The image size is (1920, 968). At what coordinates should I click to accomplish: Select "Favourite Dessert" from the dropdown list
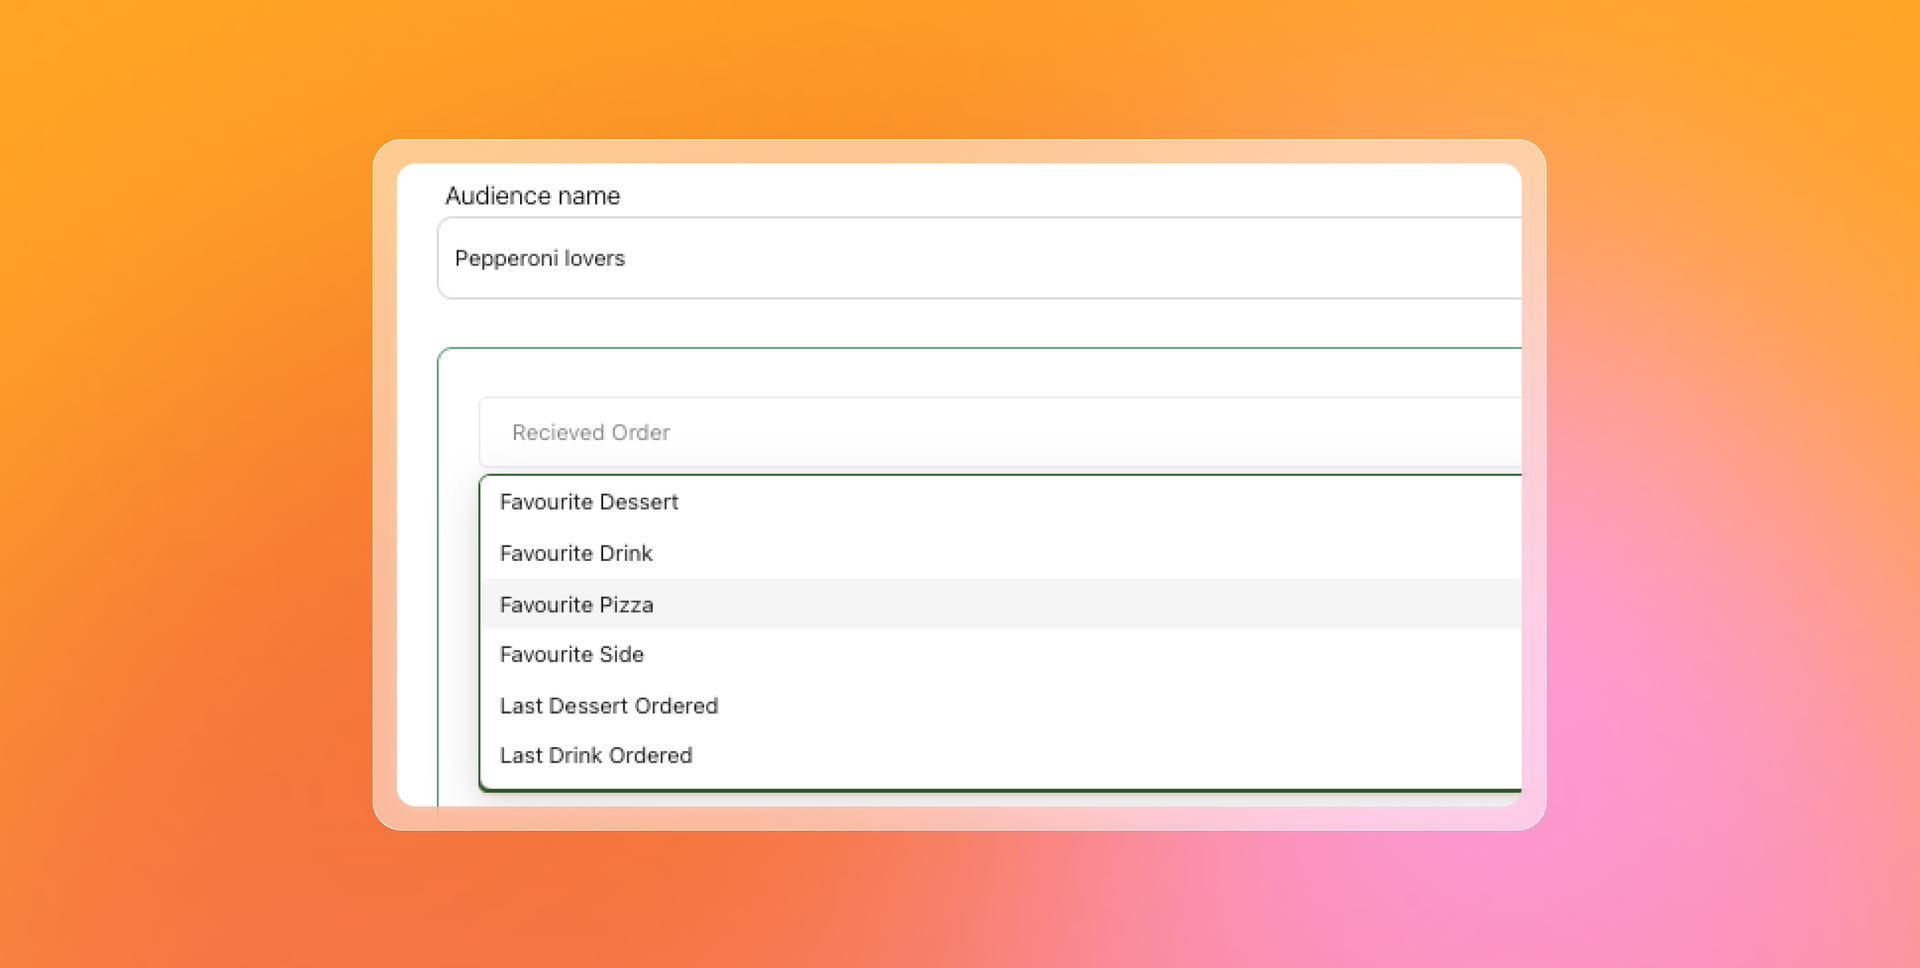(588, 502)
